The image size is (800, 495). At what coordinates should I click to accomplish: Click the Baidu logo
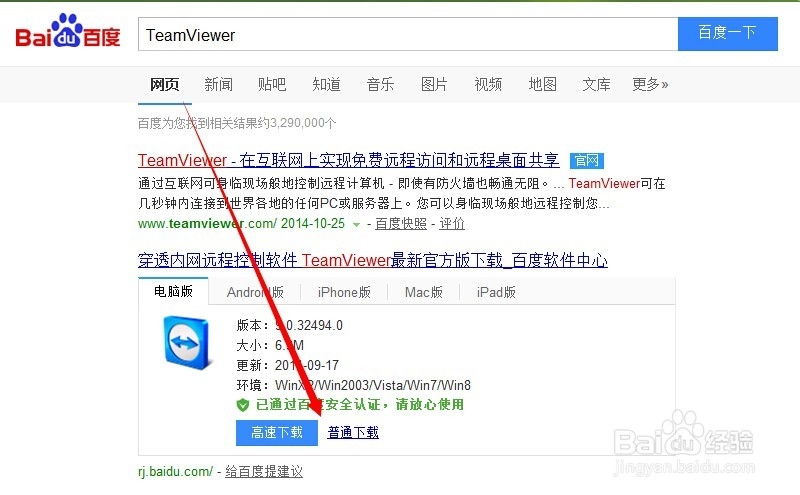pyautogui.click(x=68, y=31)
